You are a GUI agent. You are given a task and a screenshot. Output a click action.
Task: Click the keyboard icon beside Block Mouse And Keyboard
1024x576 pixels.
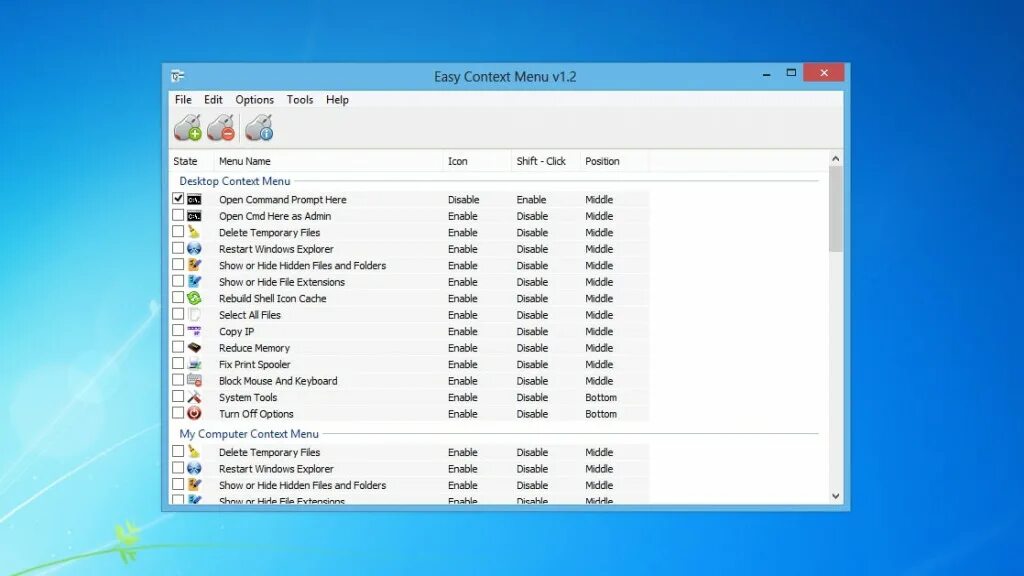click(x=194, y=381)
